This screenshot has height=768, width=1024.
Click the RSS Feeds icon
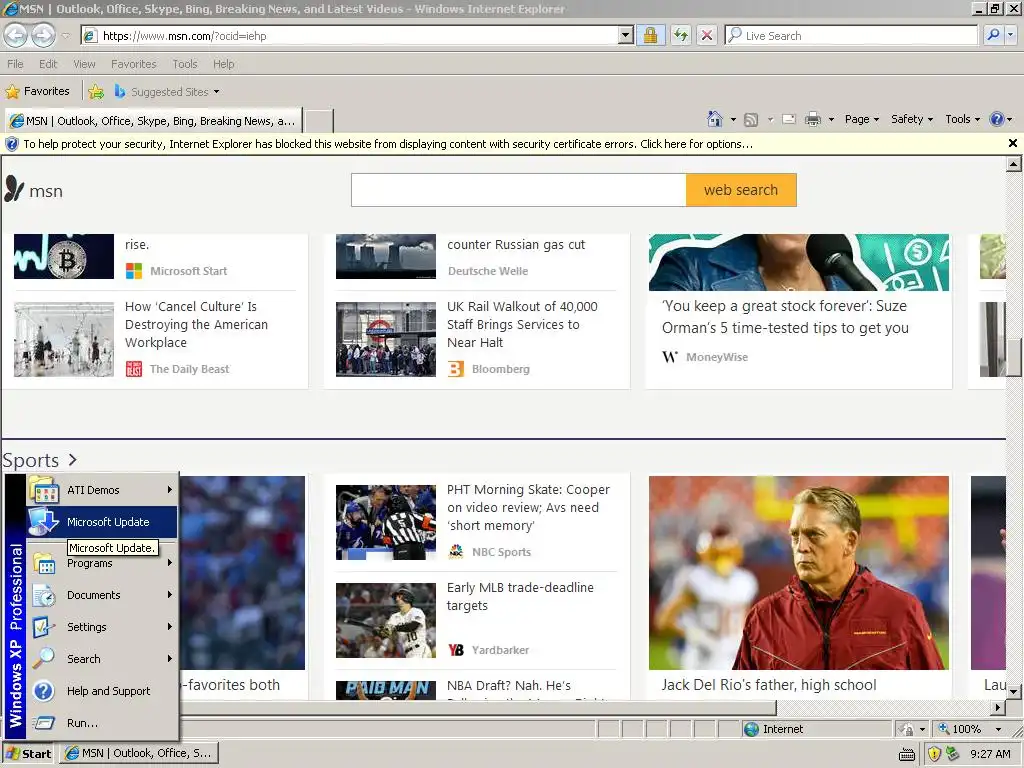coord(751,120)
